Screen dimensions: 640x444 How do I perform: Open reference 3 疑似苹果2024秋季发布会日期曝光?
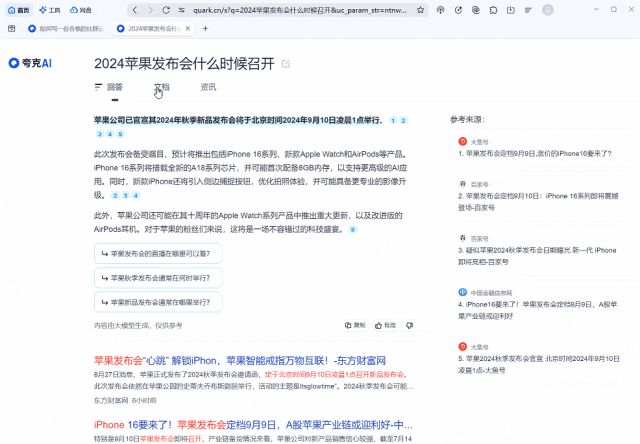(x=537, y=256)
